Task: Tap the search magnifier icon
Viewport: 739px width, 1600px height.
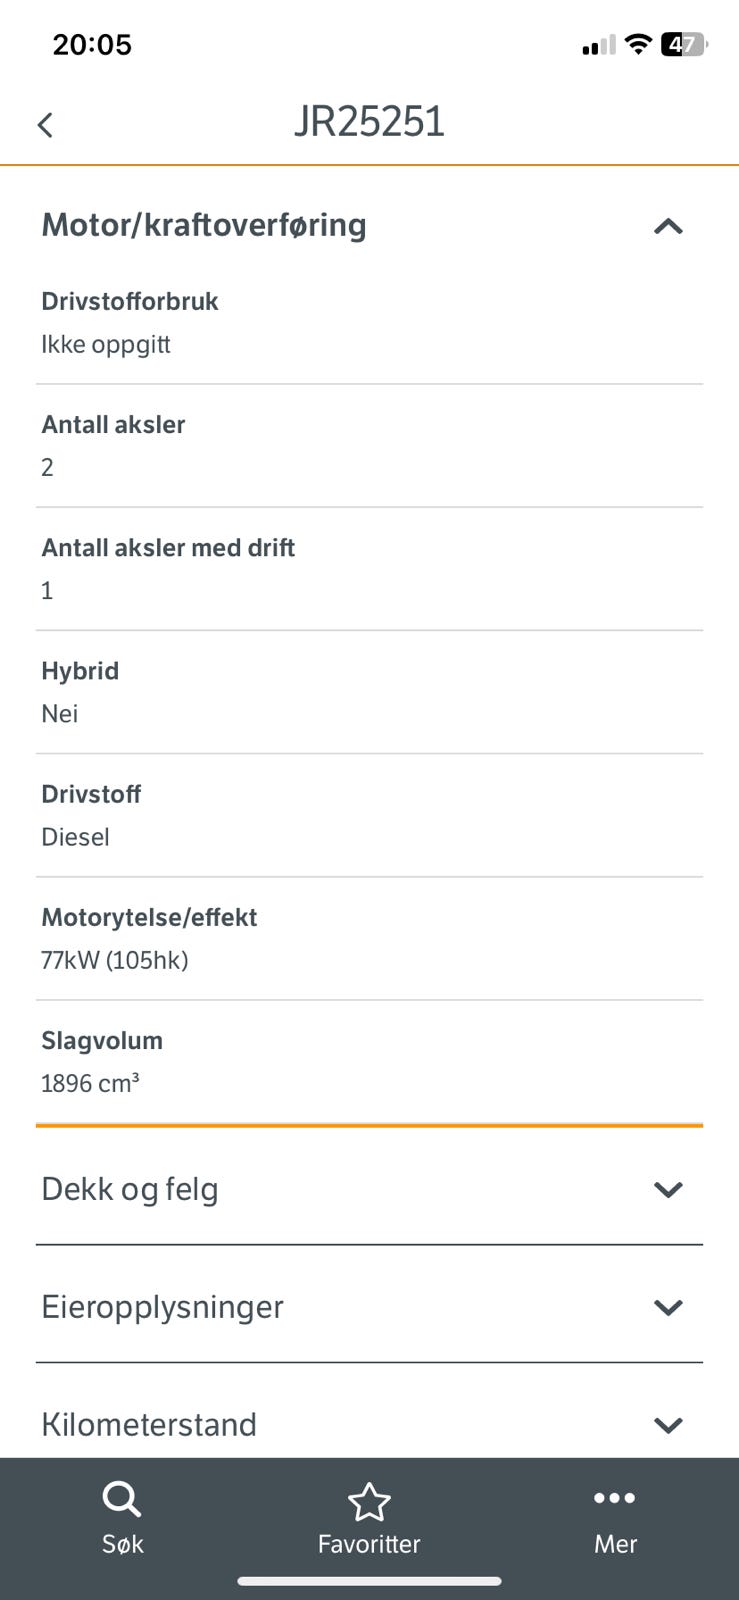Action: (122, 1500)
